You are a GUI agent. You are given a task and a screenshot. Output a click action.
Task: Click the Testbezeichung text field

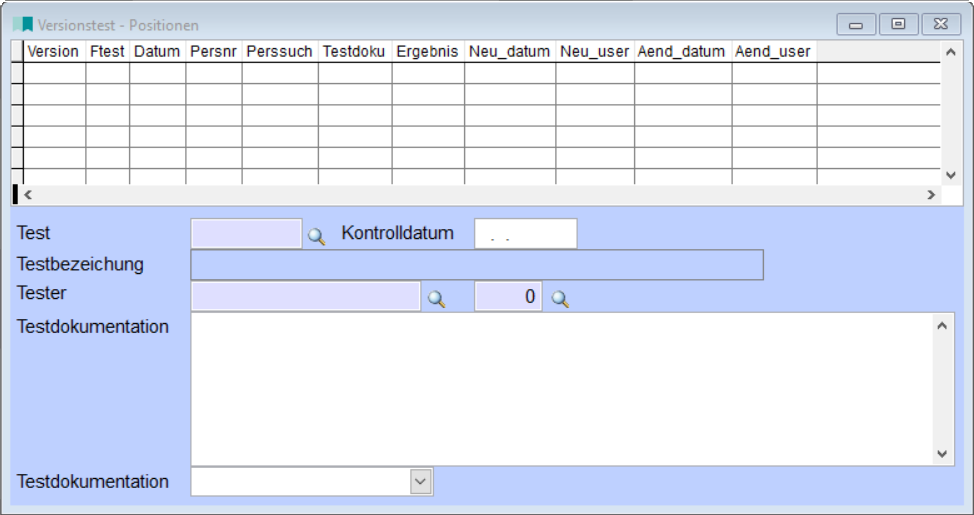477,265
